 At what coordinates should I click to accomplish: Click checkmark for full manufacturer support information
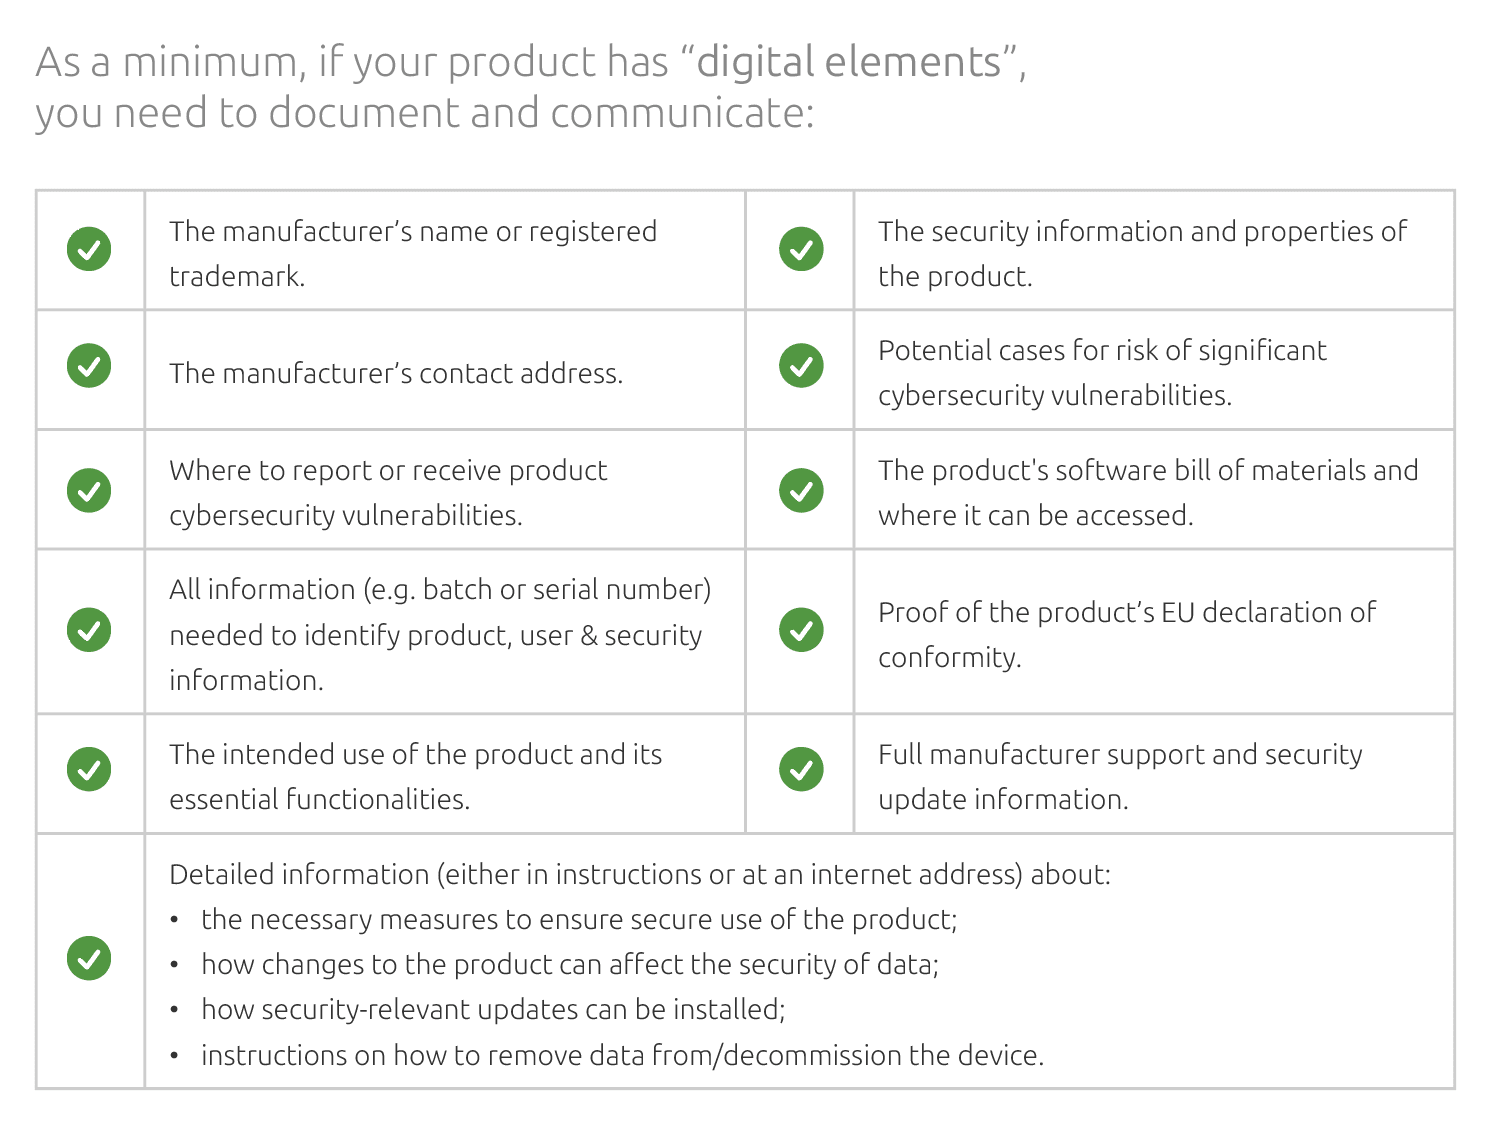pyautogui.click(x=801, y=769)
